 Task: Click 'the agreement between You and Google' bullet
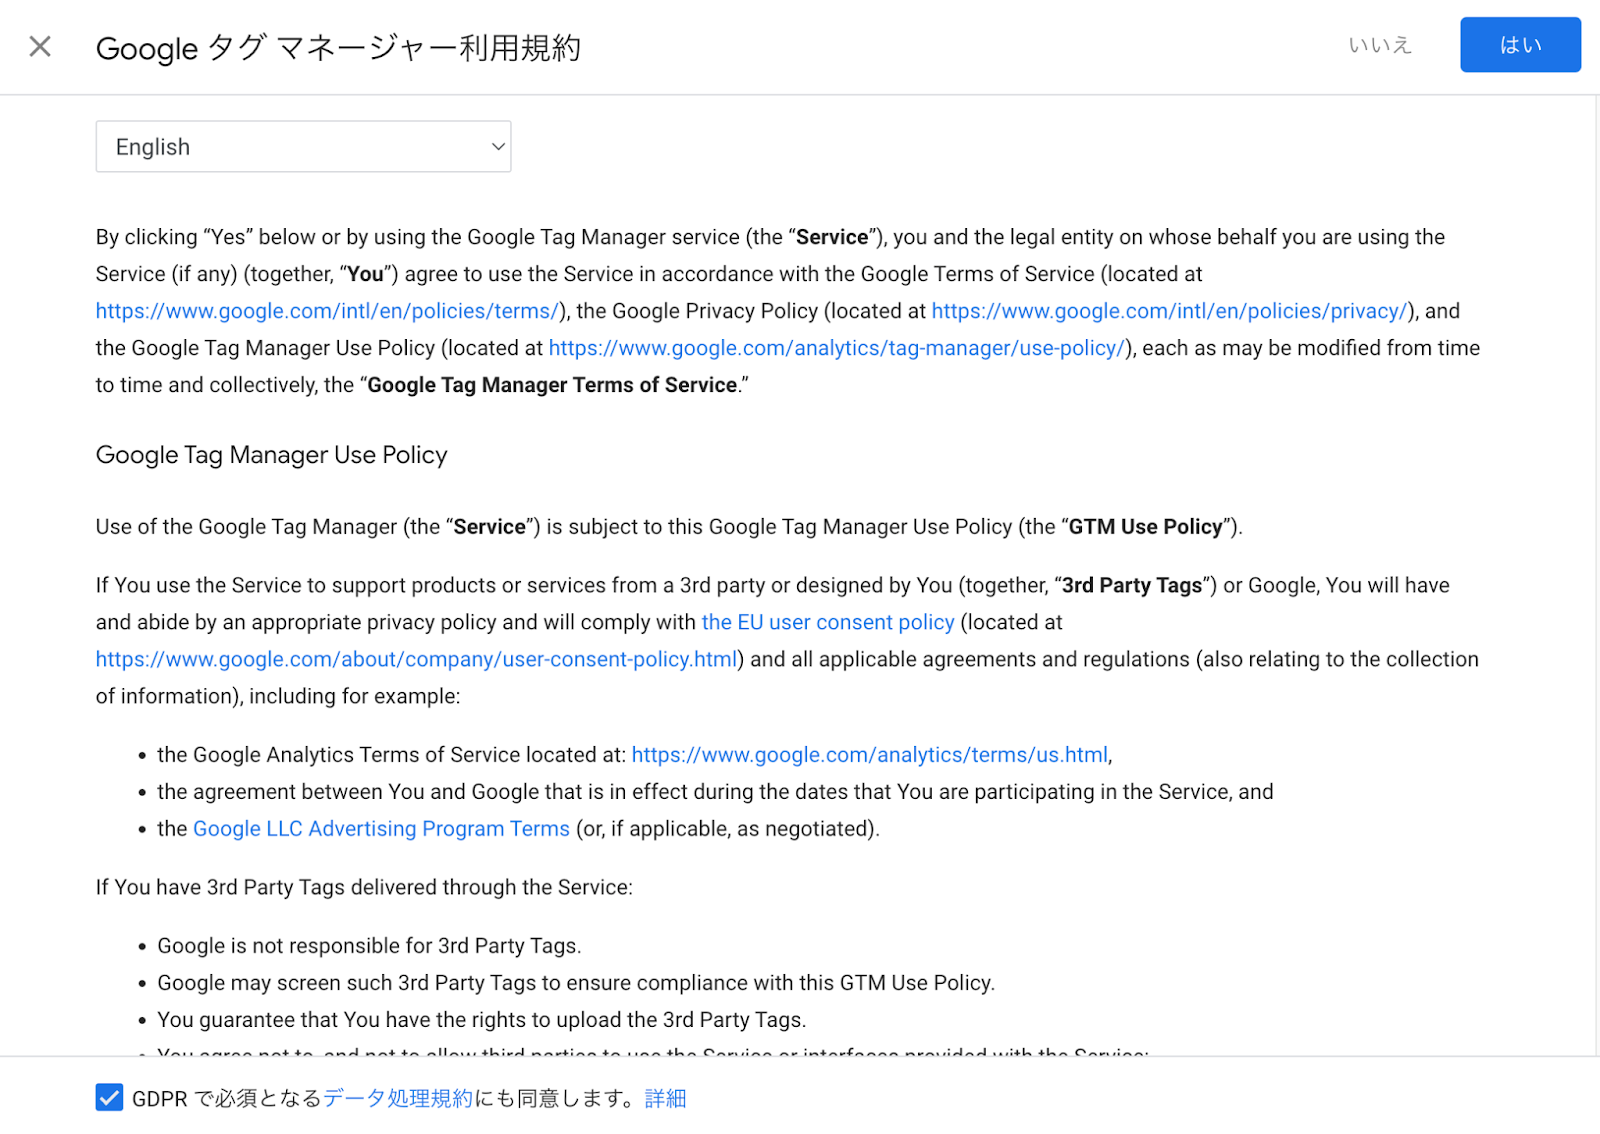(x=715, y=792)
